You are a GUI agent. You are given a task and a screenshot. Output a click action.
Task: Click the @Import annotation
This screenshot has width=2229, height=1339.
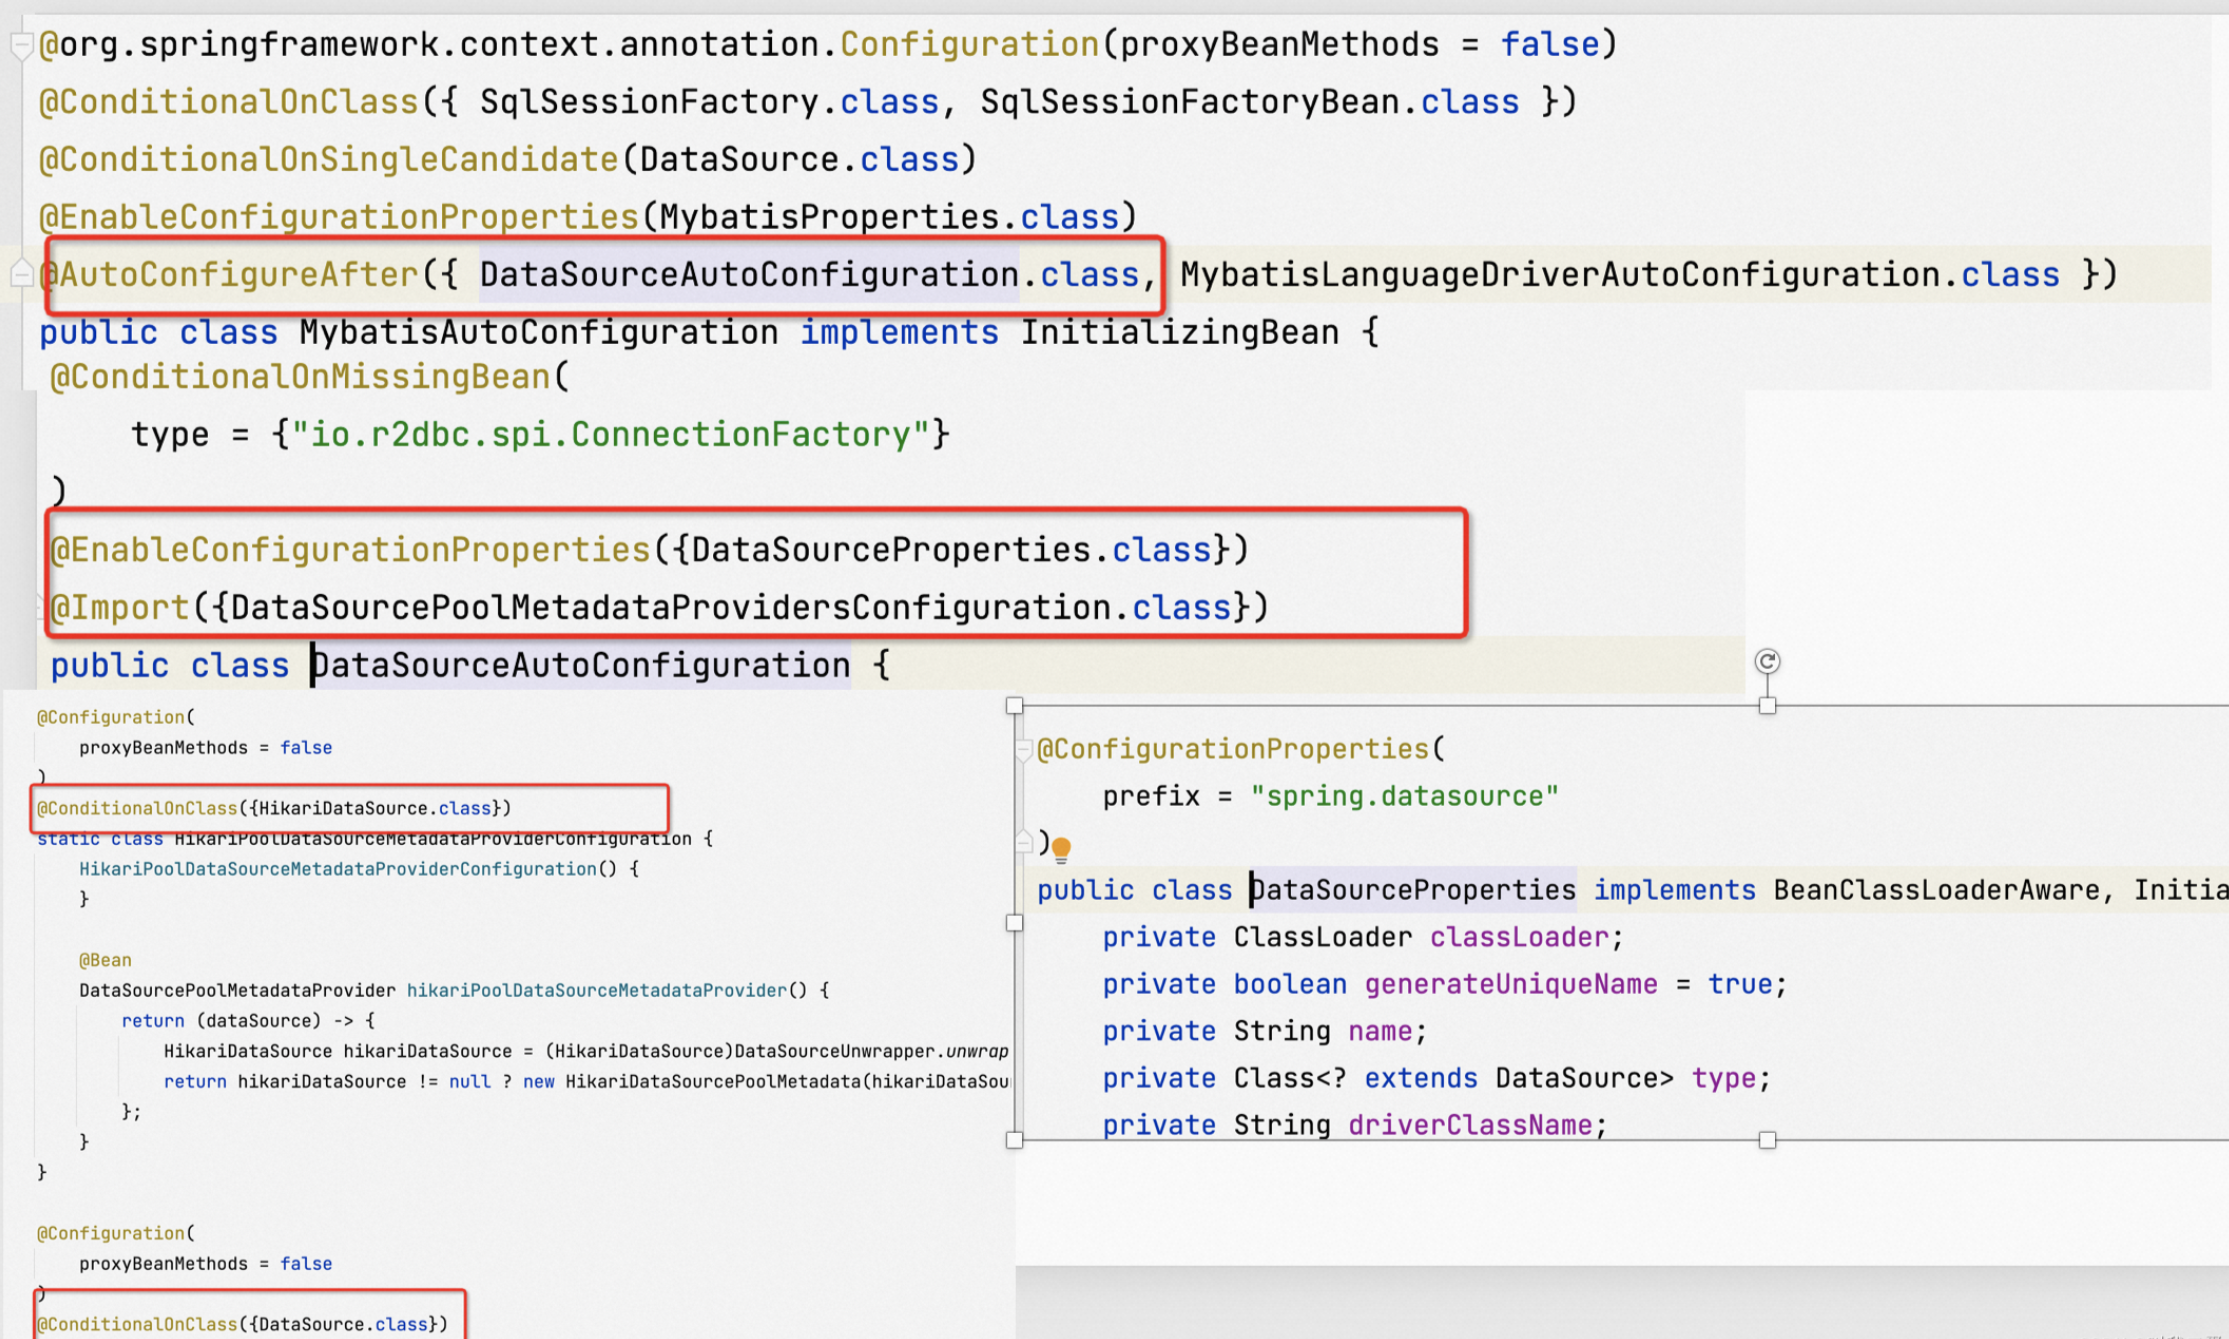click(119, 607)
